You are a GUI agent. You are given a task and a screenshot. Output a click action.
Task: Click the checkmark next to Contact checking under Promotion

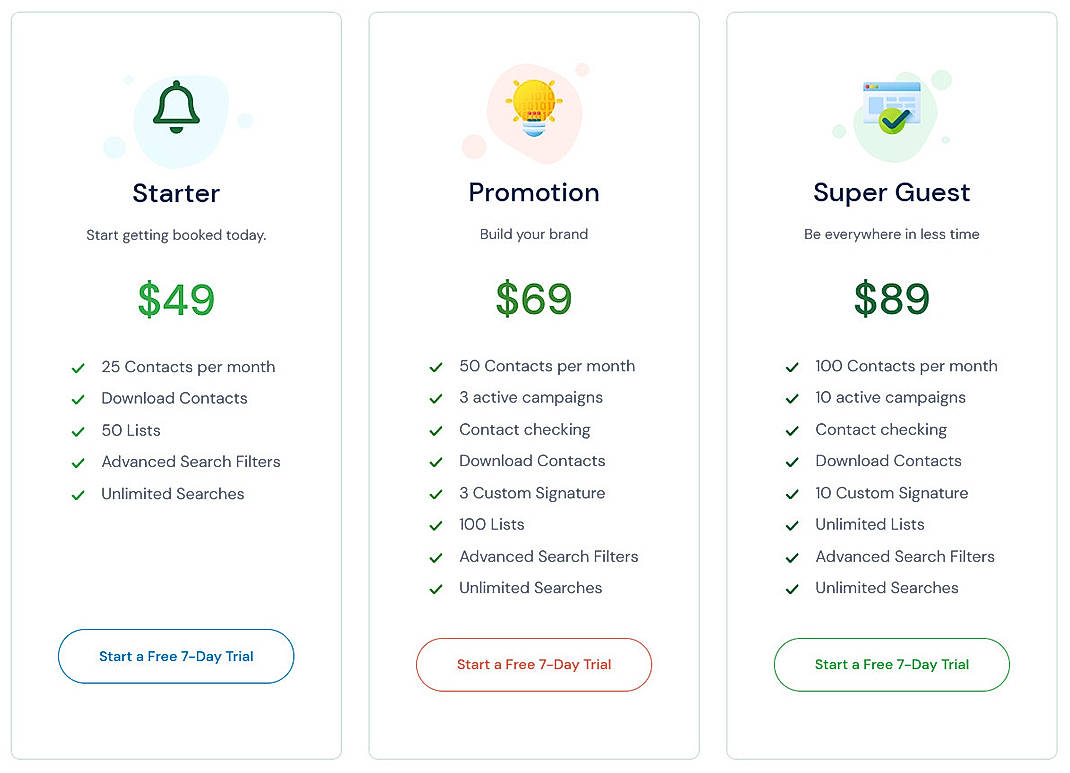click(436, 429)
